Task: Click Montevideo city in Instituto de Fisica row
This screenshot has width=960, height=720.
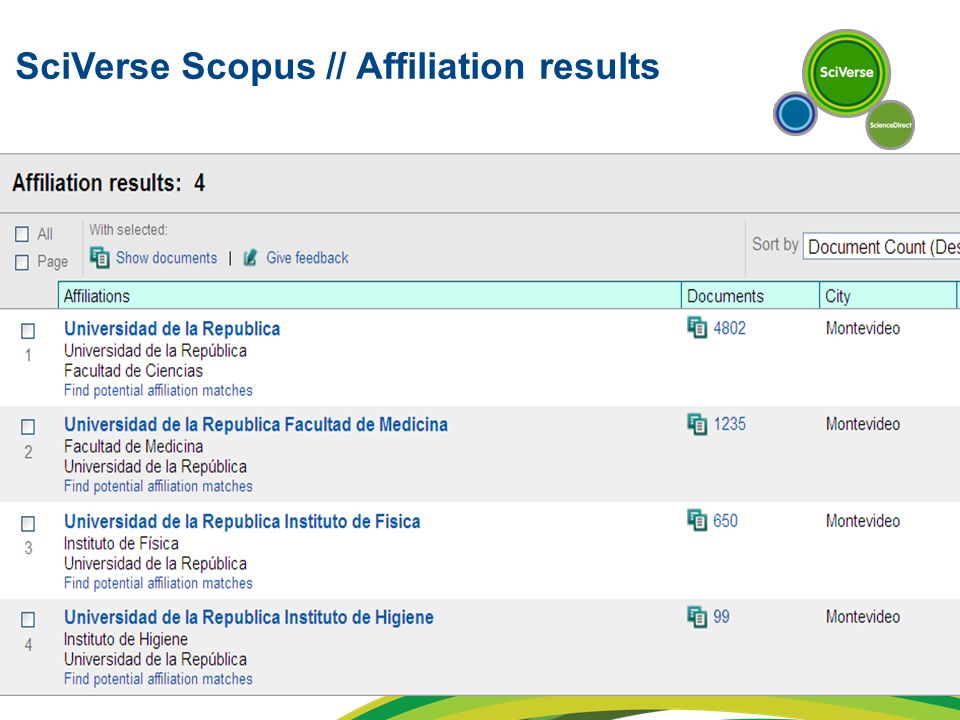Action: click(x=863, y=521)
